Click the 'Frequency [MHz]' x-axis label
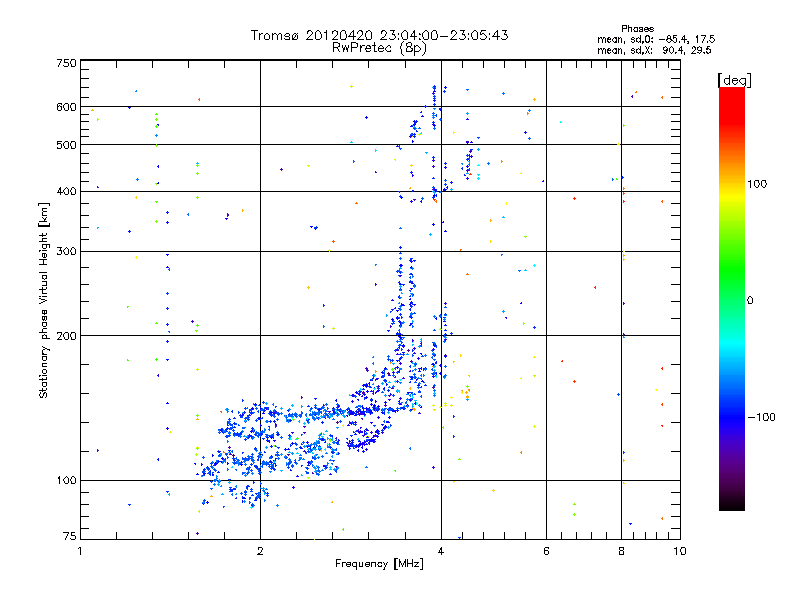800x600 pixels. click(379, 564)
